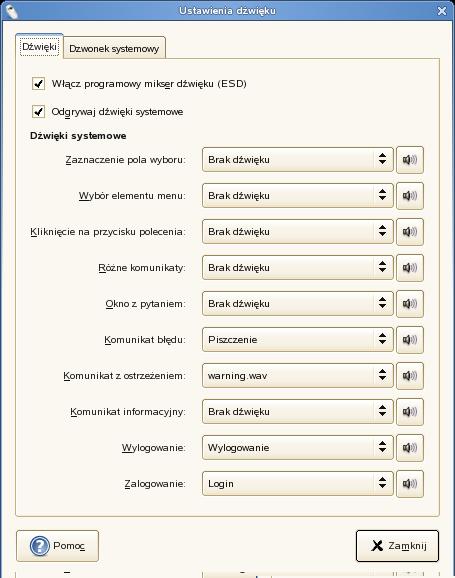This screenshot has height=578, width=455.
Task: Close the Ustawienia dźwięku window
Action: pos(442,11)
